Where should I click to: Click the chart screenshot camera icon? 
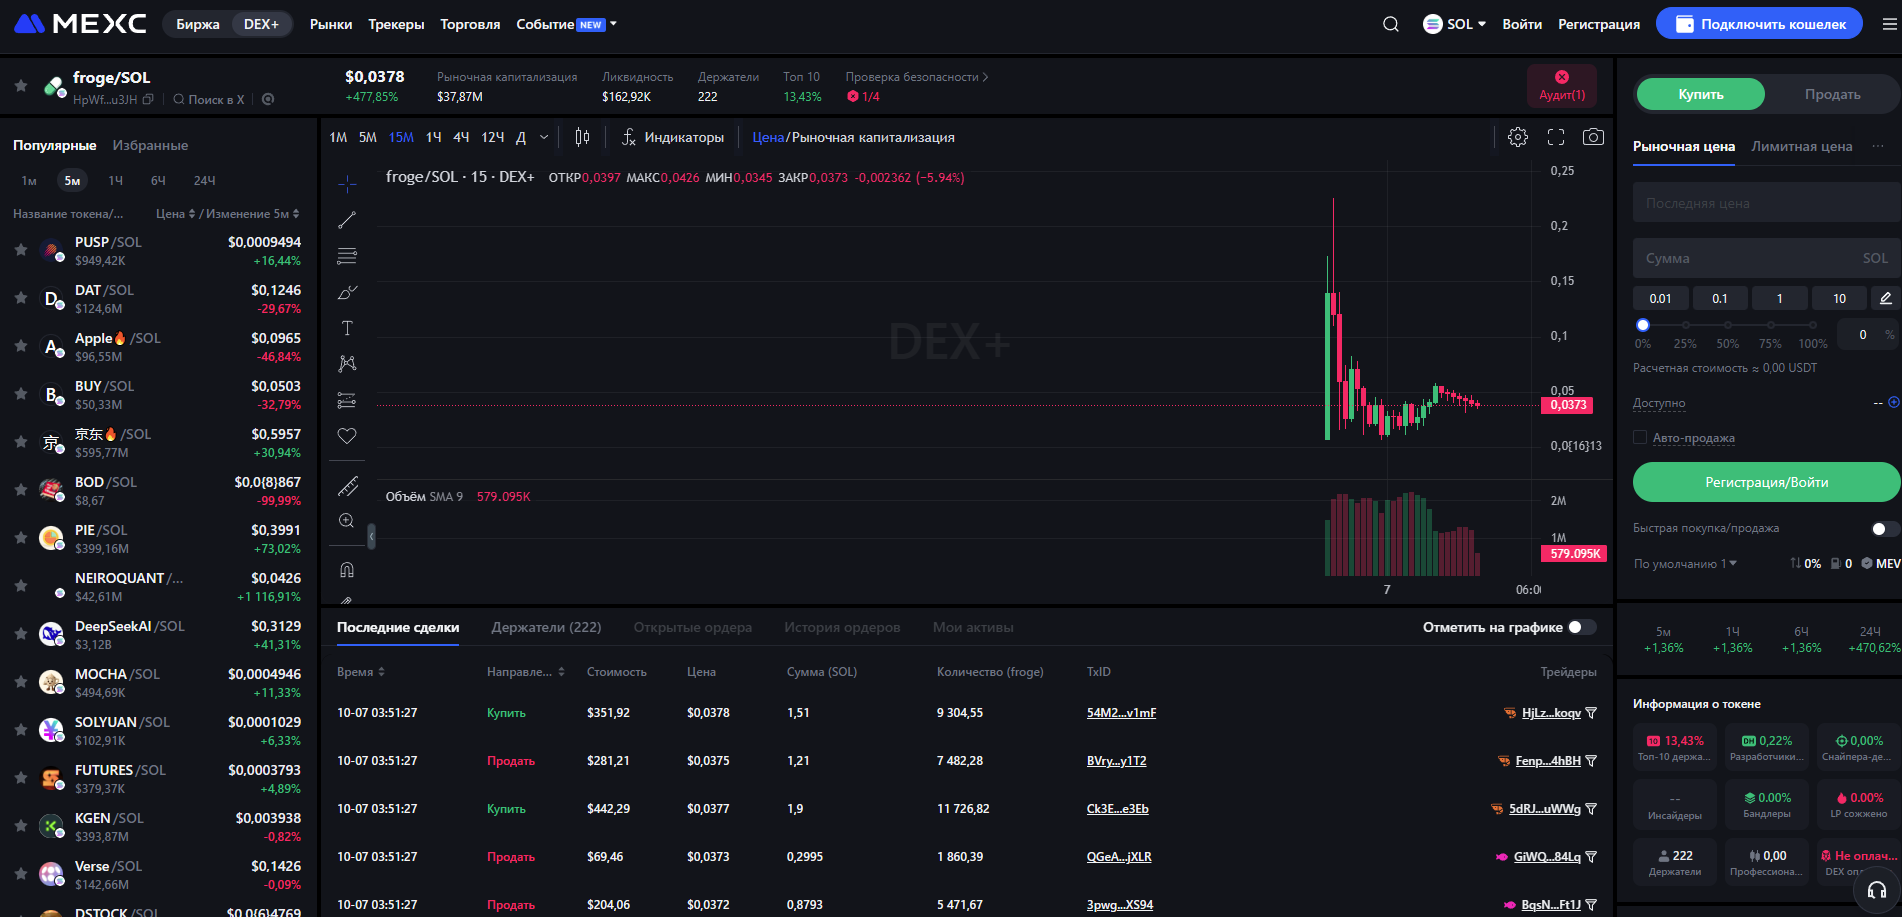1593,138
